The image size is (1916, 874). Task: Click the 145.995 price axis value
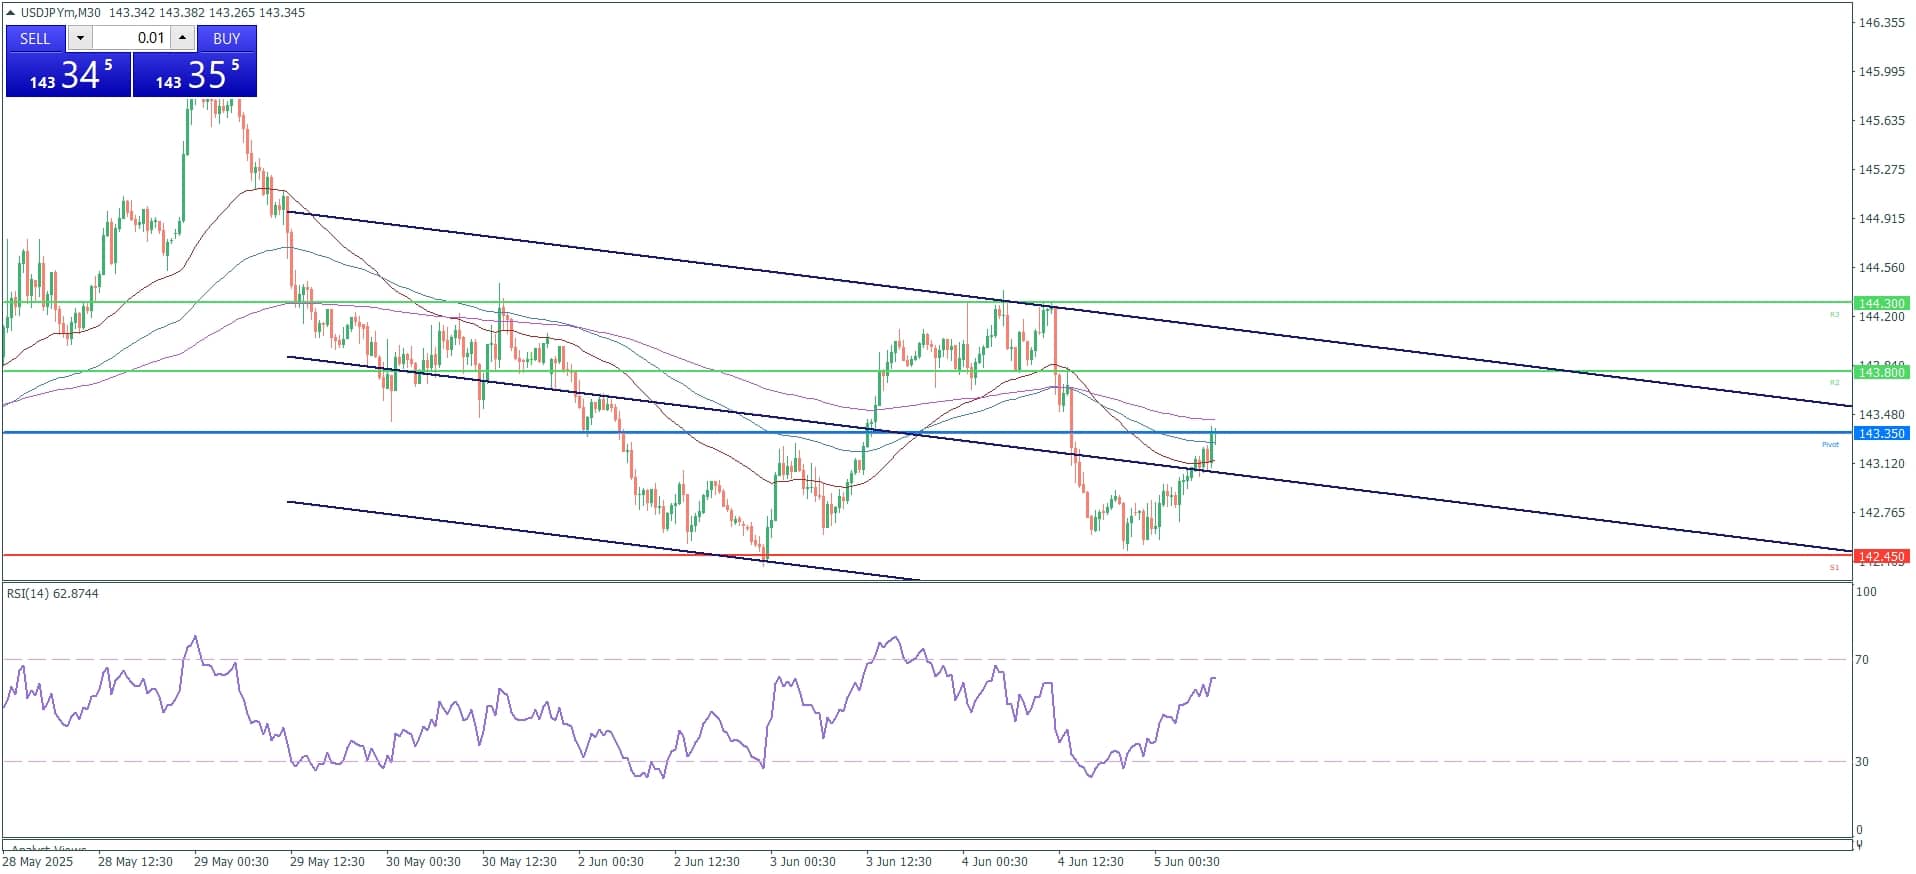(1881, 71)
